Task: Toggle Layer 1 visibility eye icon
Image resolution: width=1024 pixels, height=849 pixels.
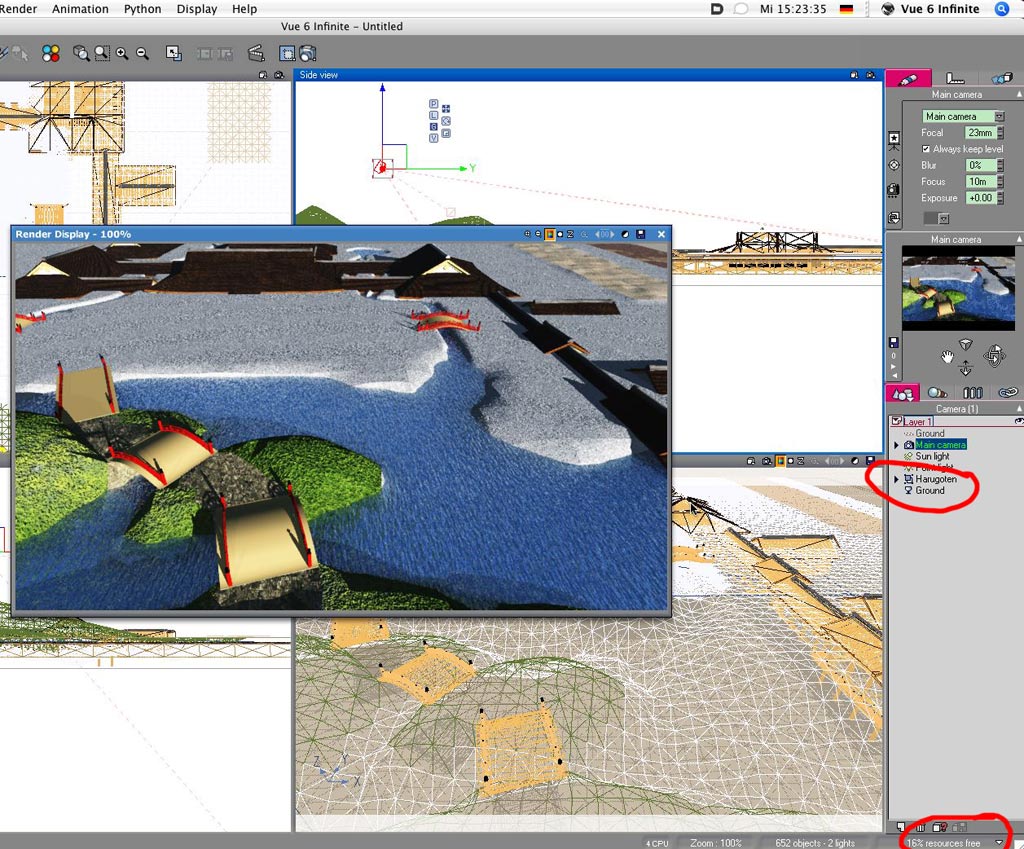Action: (x=1018, y=422)
